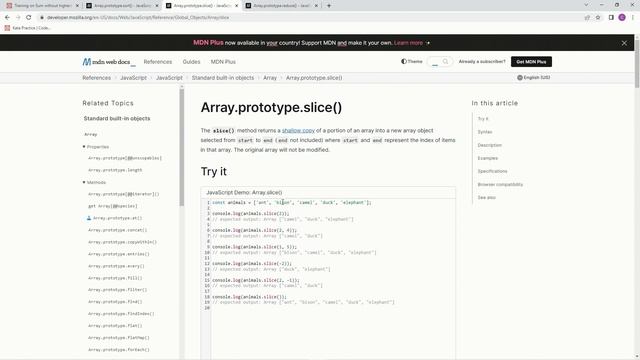Open the tab search dropdown arrow
Viewport: 640px width, 360px height.
586,5
